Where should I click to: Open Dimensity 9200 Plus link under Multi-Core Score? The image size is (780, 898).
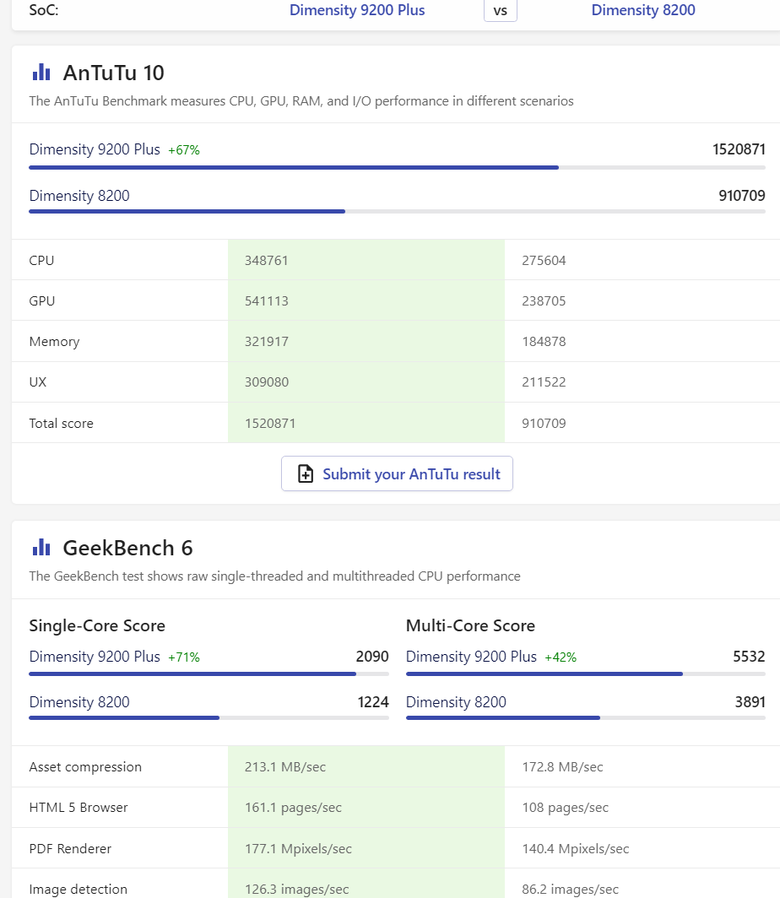(471, 657)
